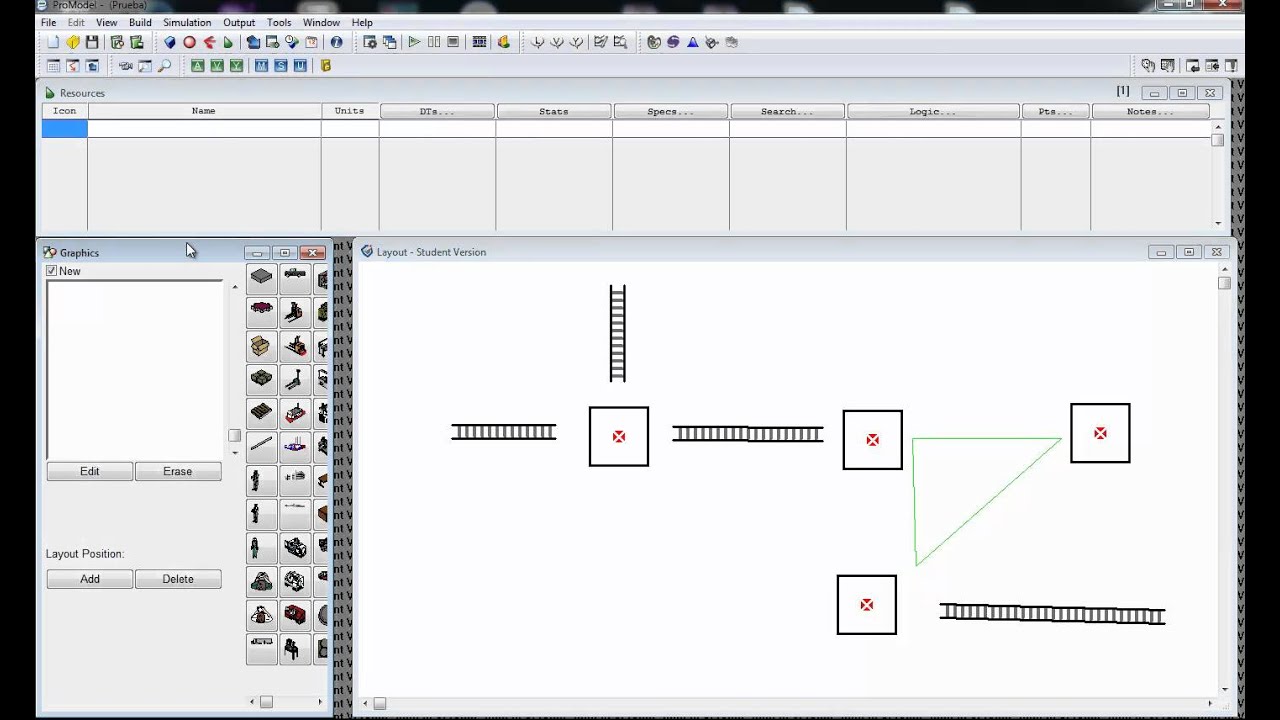Select the gray slab graphic icon
1280x720 pixels.
pyautogui.click(x=261, y=277)
